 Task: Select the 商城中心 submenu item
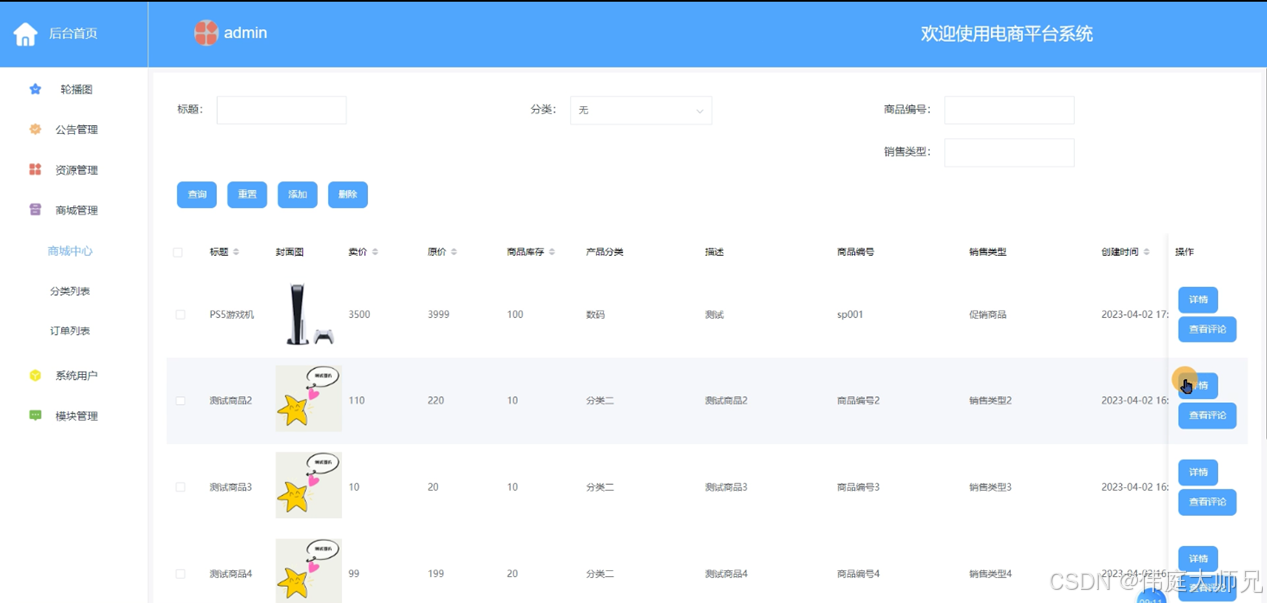(70, 251)
